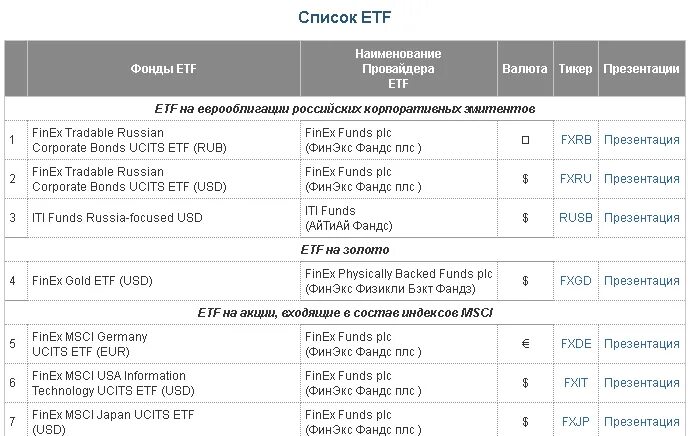
Task: Click the Презентации column header
Action: tap(641, 69)
